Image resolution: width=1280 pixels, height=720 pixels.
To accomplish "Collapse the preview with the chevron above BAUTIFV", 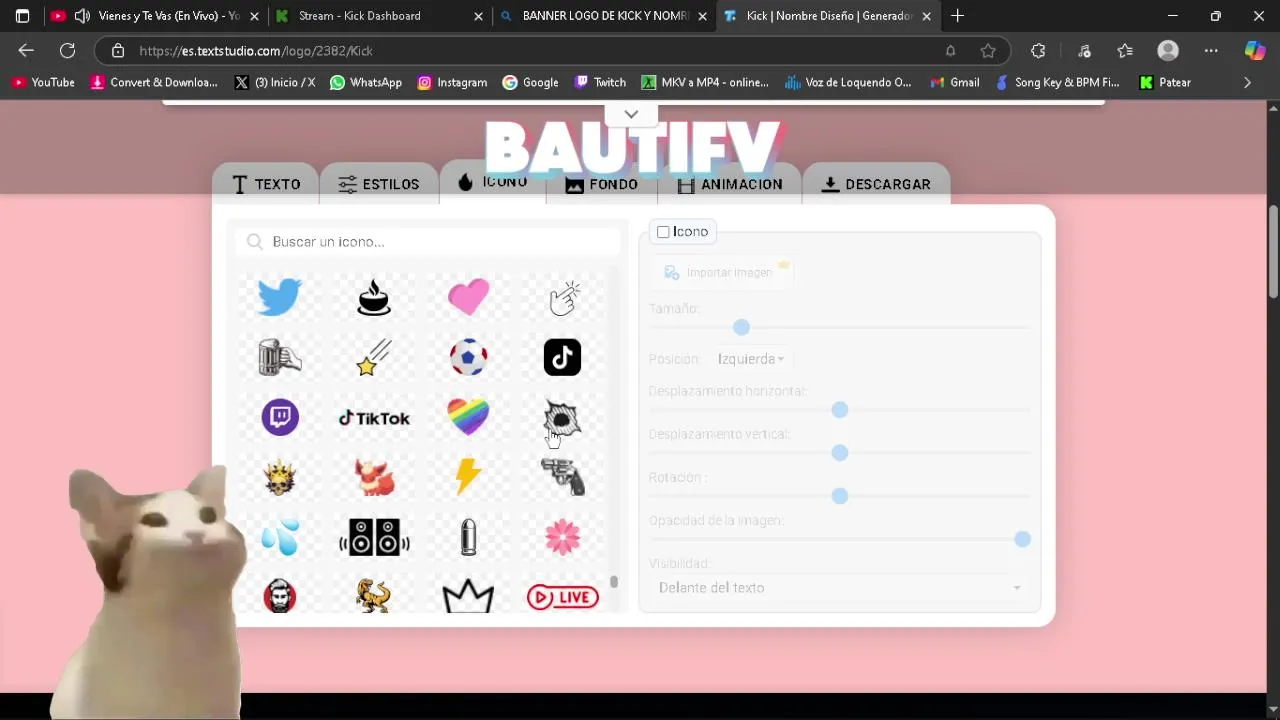I will coord(631,114).
